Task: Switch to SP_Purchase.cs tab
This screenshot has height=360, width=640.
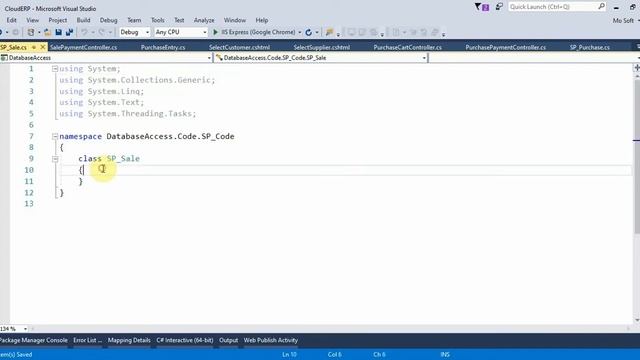Action: 590,47
